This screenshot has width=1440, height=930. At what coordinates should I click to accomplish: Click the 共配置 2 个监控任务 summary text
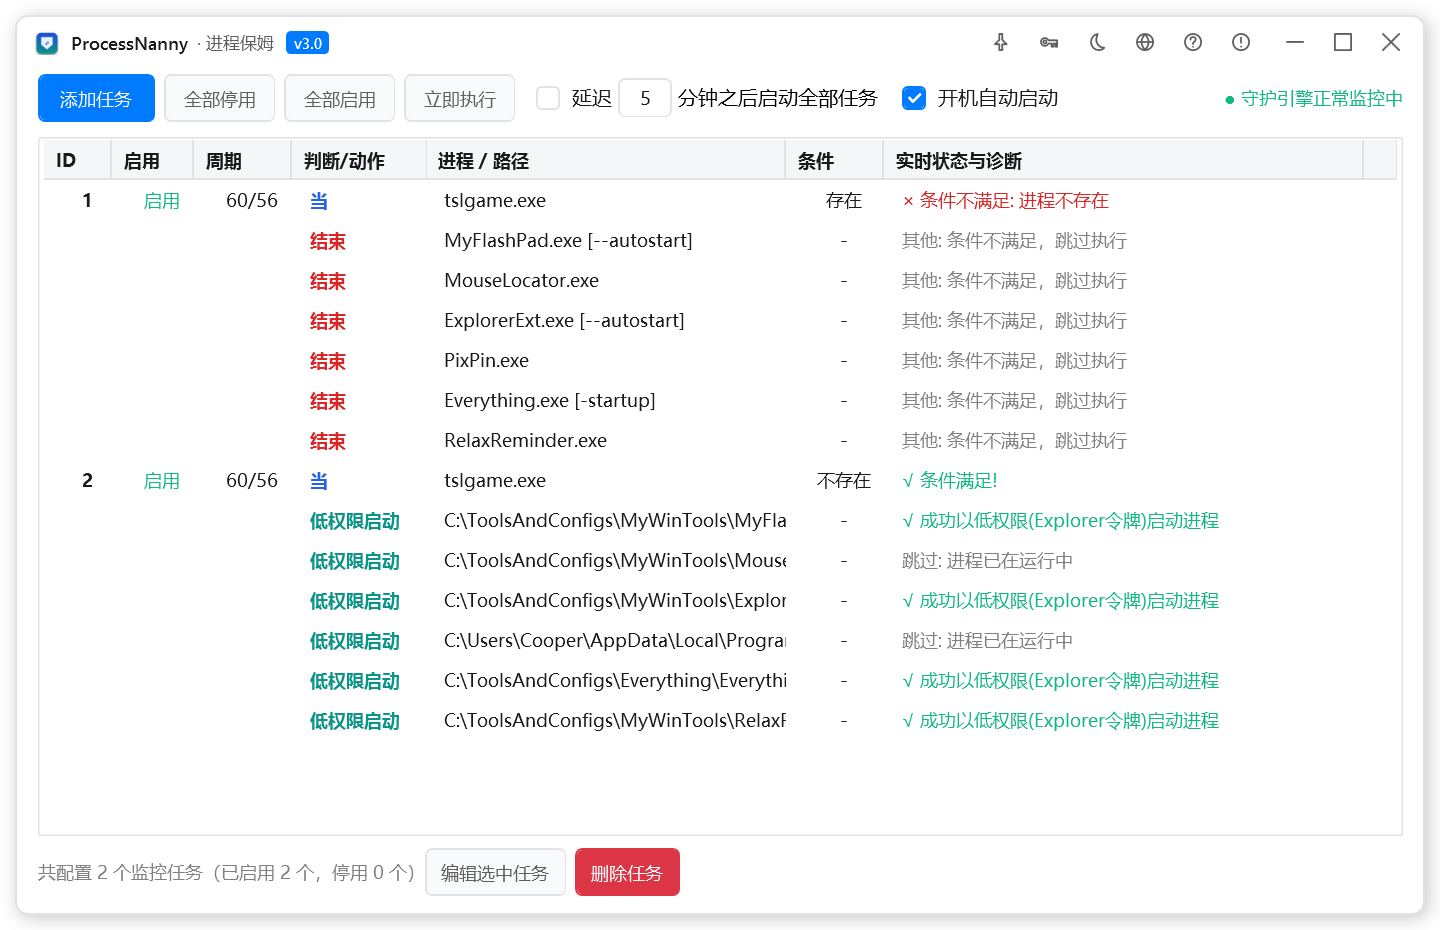pos(226,873)
